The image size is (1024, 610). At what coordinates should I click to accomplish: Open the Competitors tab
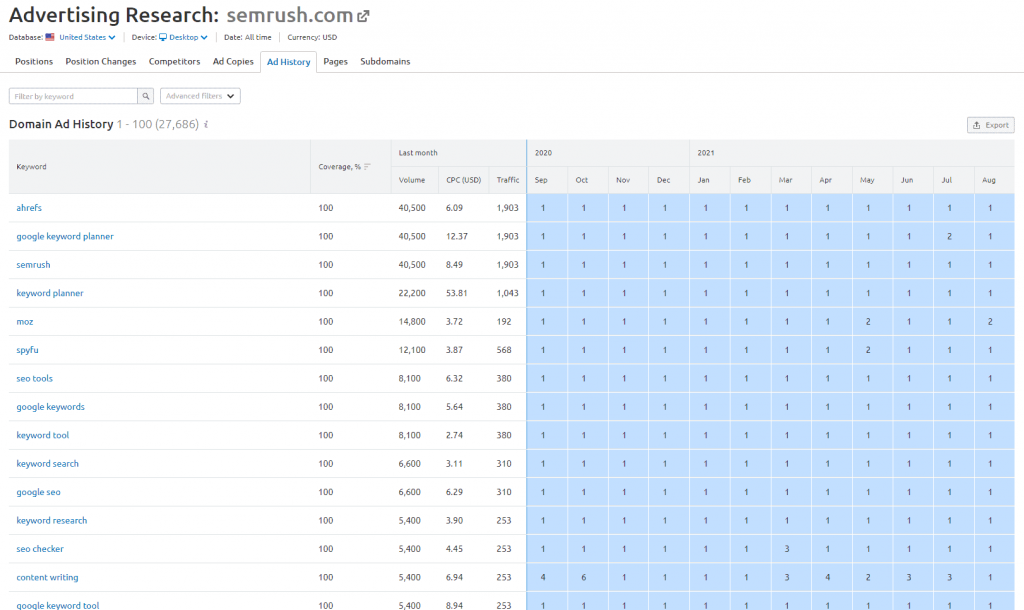(174, 61)
